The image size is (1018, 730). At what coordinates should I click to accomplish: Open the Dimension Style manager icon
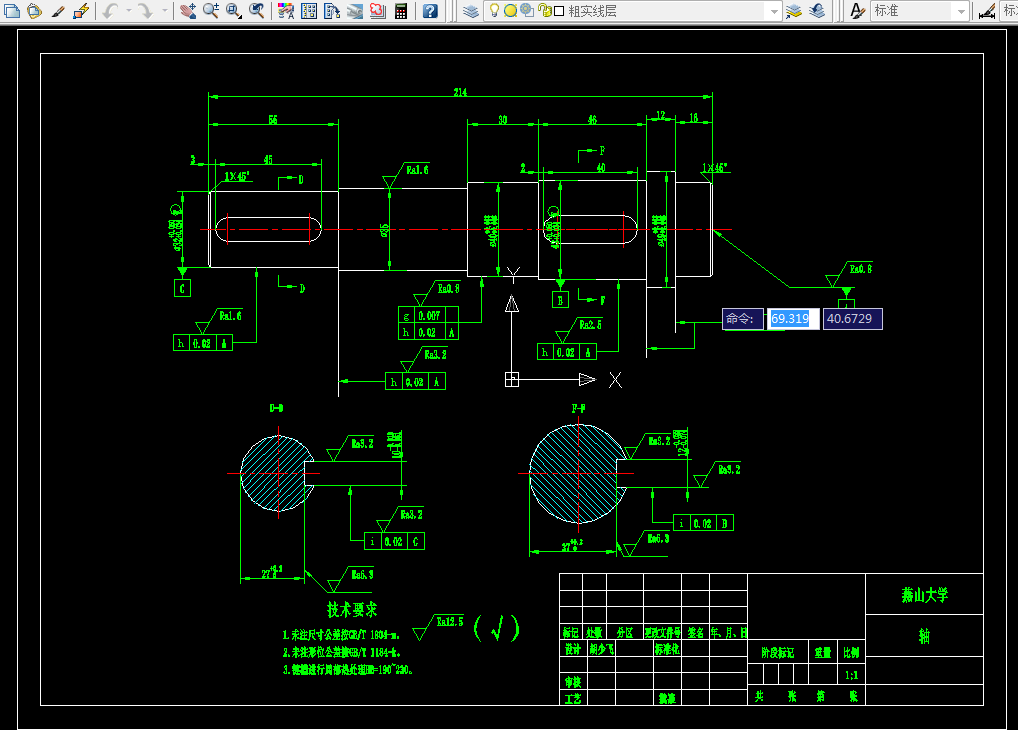[987, 11]
